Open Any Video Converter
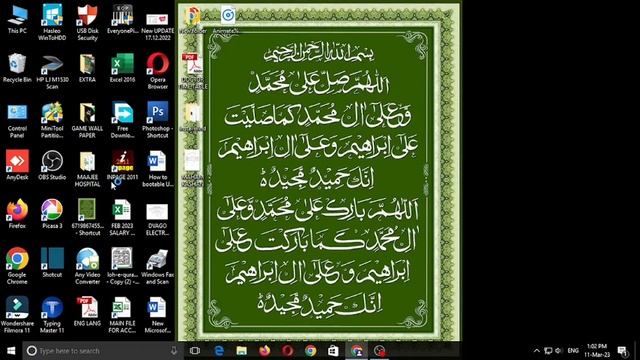Image resolution: width=640 pixels, height=360 pixels. point(87,266)
